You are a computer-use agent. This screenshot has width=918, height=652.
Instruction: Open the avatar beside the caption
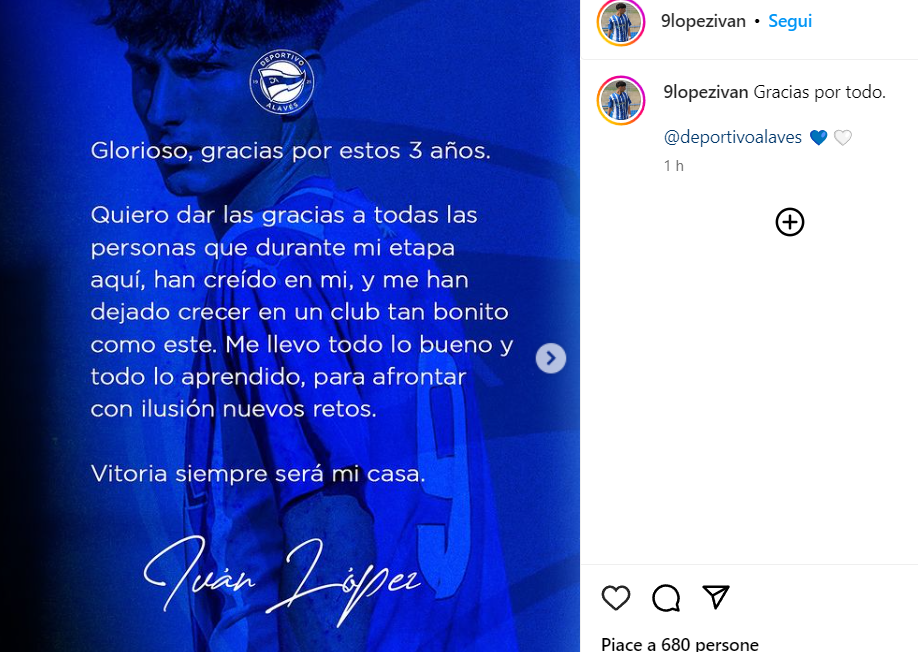coord(621,100)
